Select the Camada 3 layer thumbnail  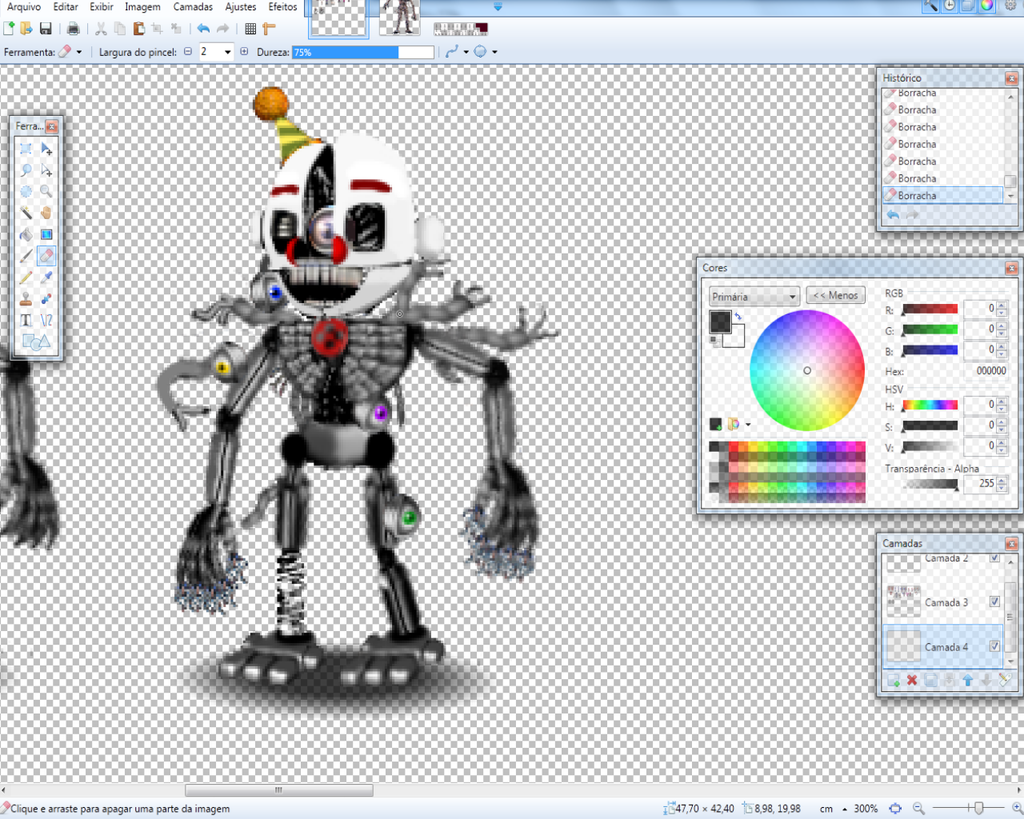(x=903, y=602)
